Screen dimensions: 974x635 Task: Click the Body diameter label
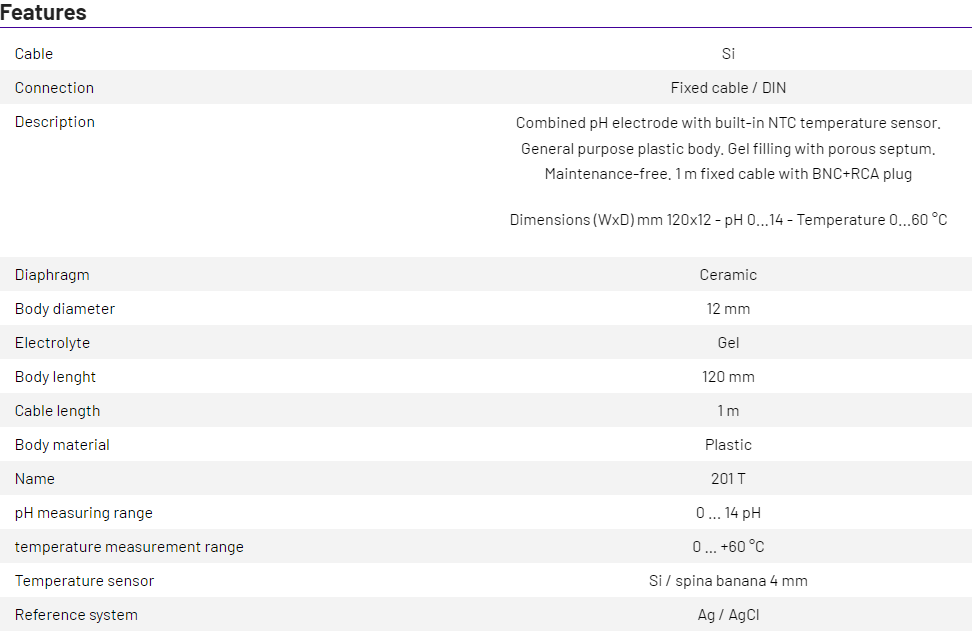click(65, 309)
